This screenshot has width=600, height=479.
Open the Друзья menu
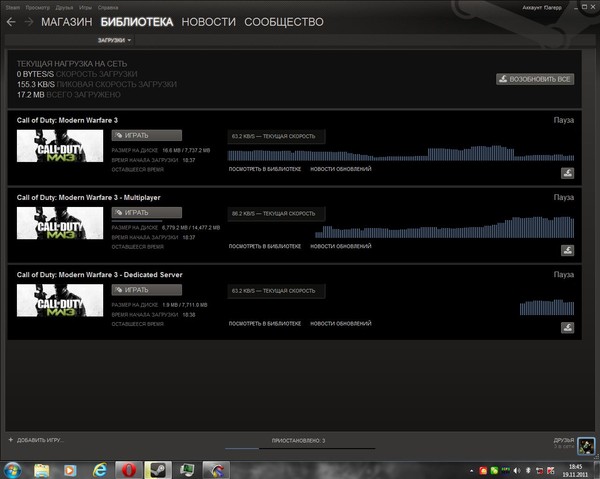point(64,8)
